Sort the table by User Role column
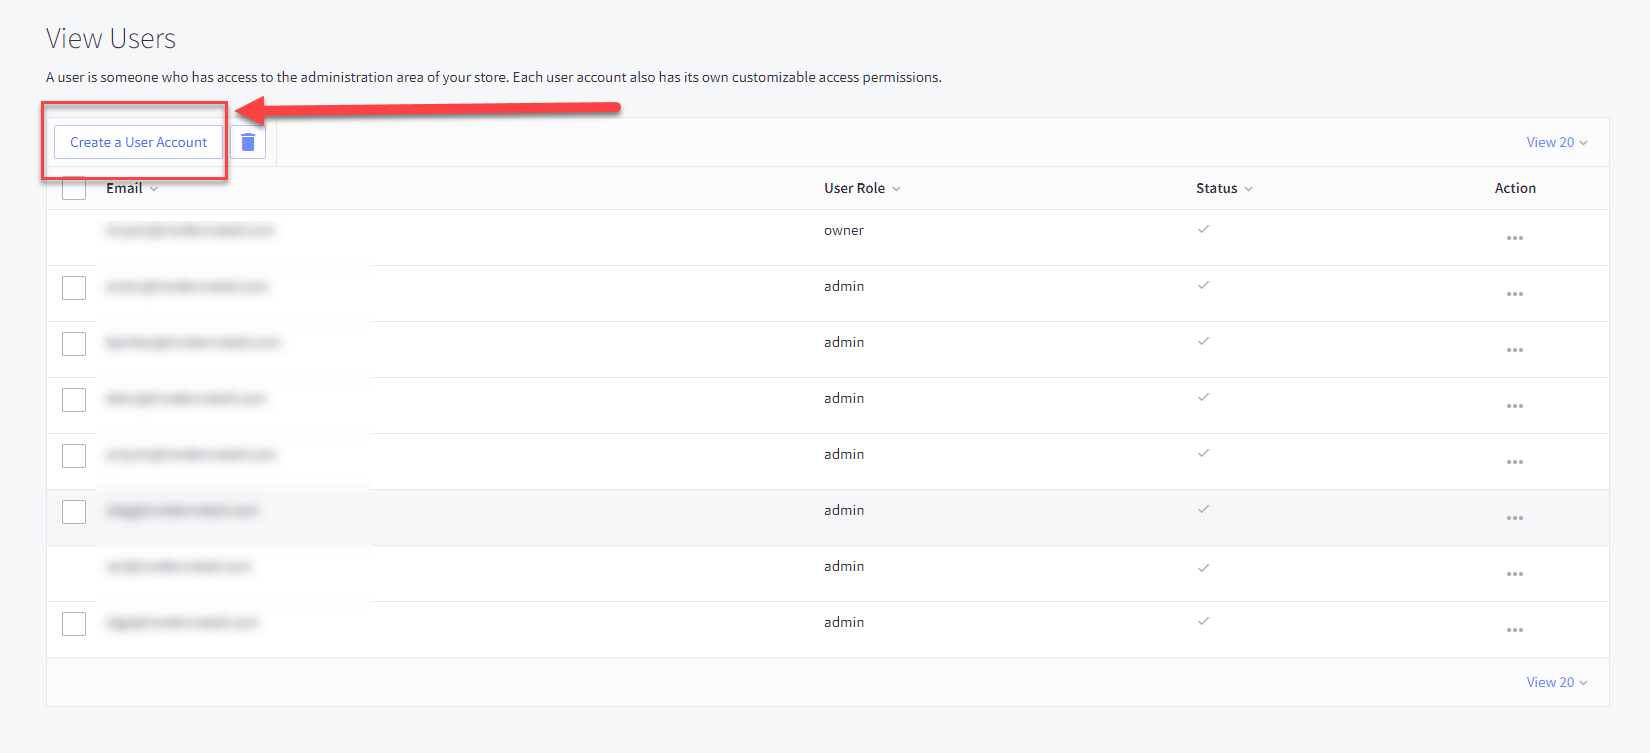Viewport: 1650px width, 753px height. tap(862, 188)
